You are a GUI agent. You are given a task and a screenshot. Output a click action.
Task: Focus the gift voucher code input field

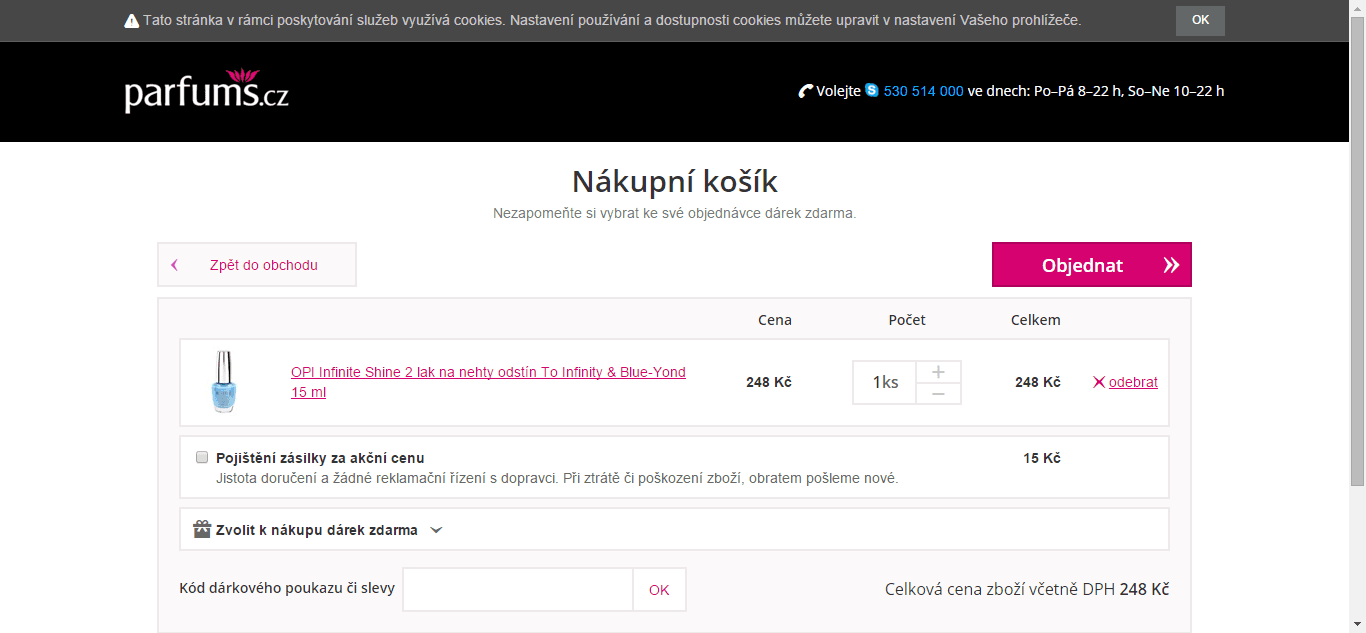(517, 590)
